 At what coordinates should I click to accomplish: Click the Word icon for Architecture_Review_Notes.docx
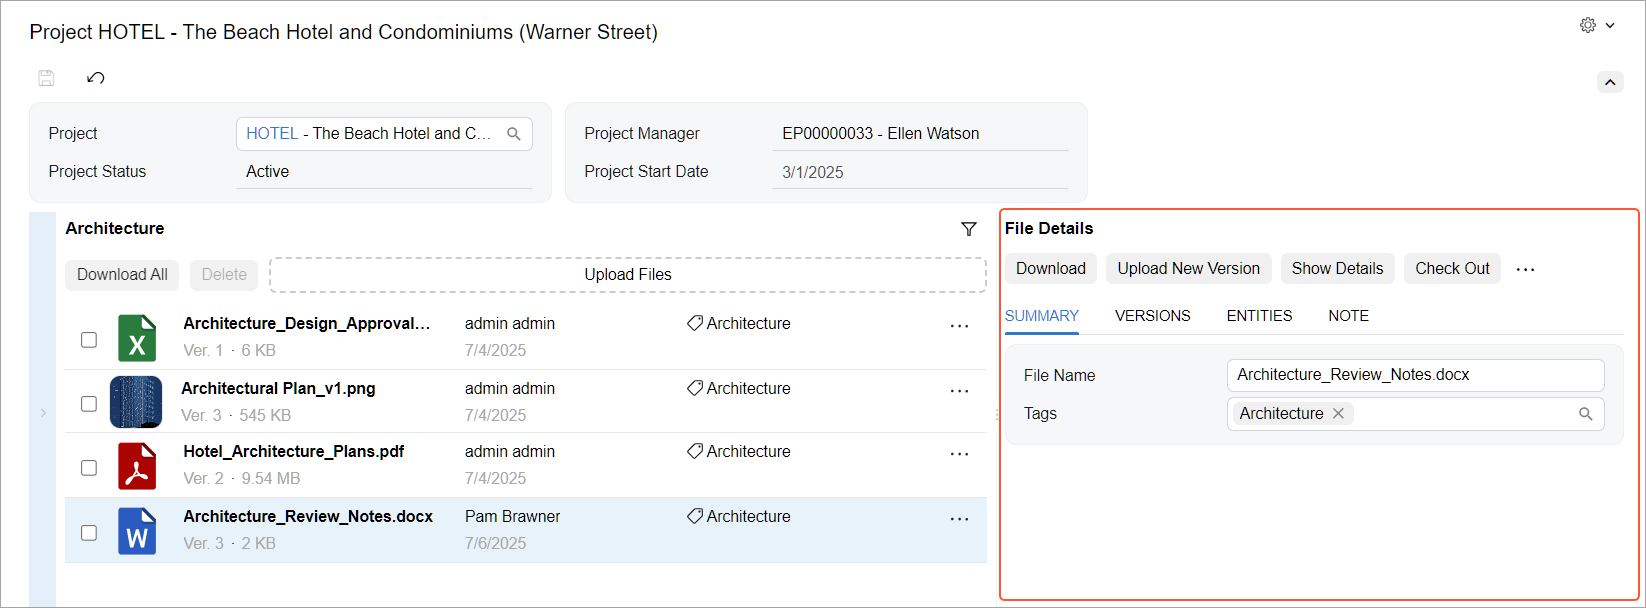click(x=137, y=531)
